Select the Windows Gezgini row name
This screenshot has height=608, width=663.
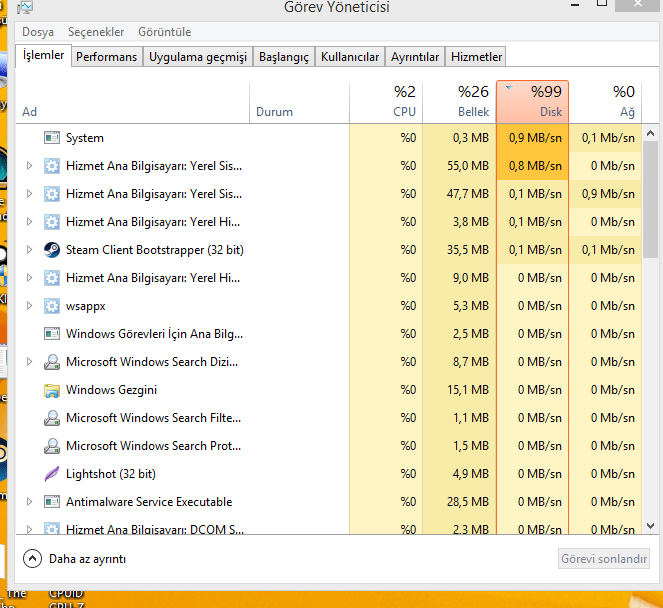111,390
